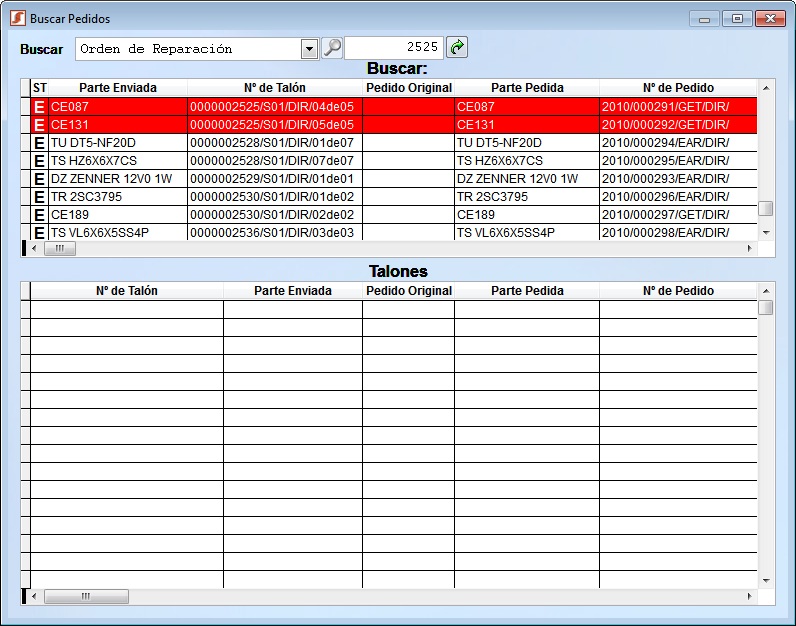The height and width of the screenshot is (626, 796).
Task: Click the search number field containing 2525
Action: (394, 48)
